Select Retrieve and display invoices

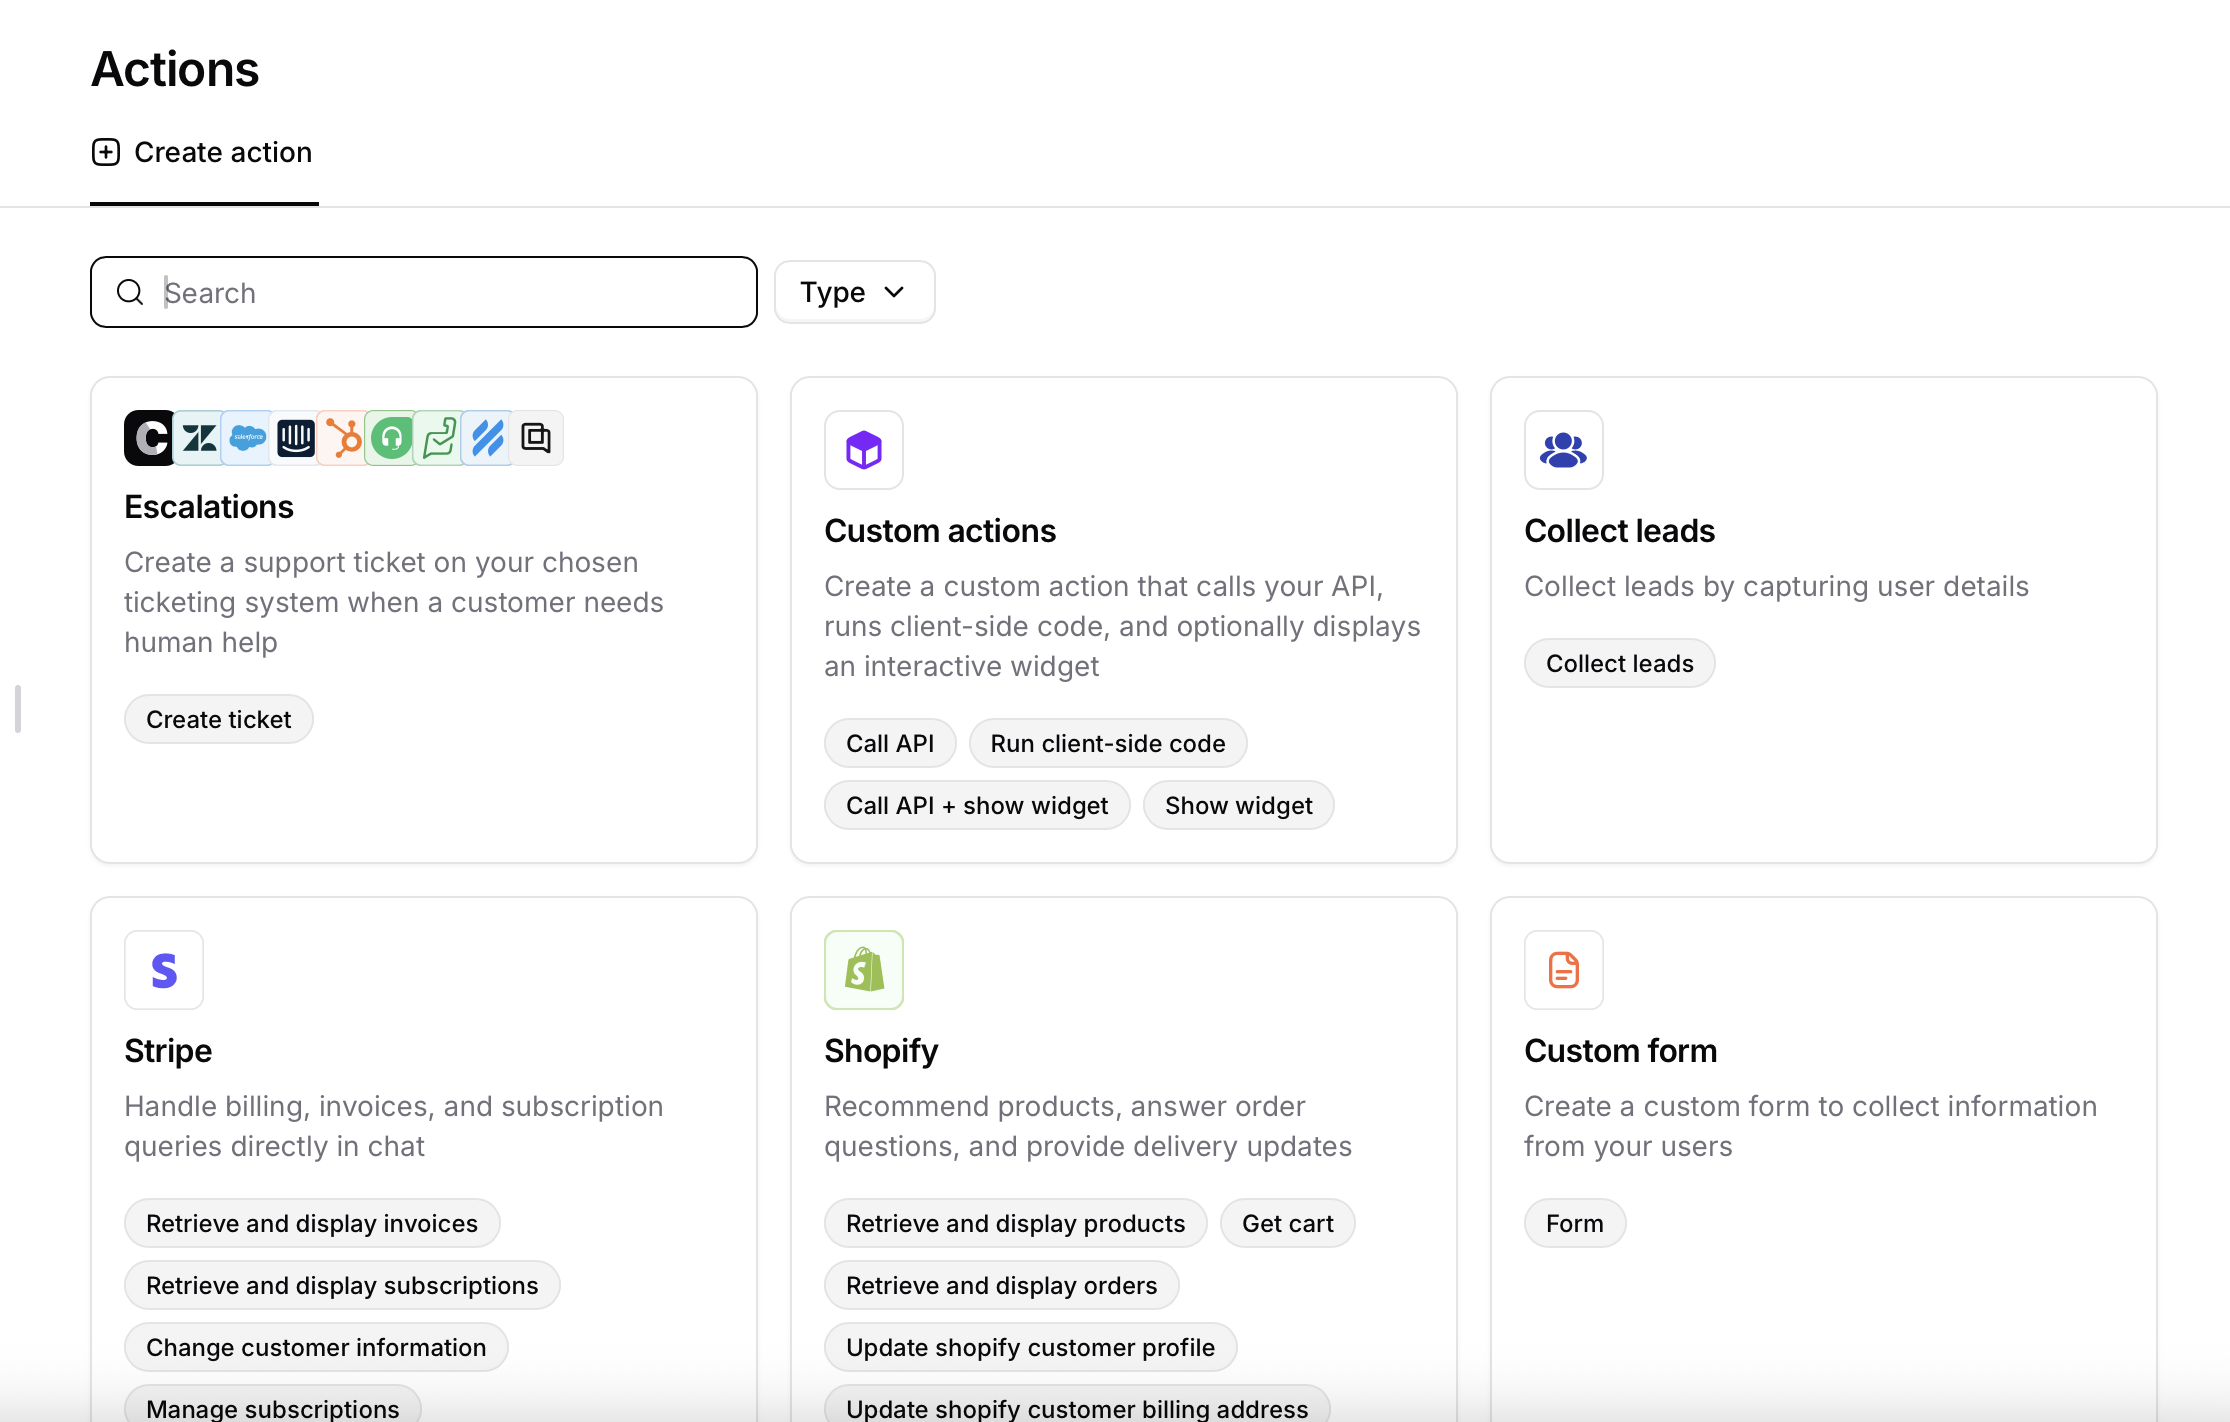(312, 1223)
